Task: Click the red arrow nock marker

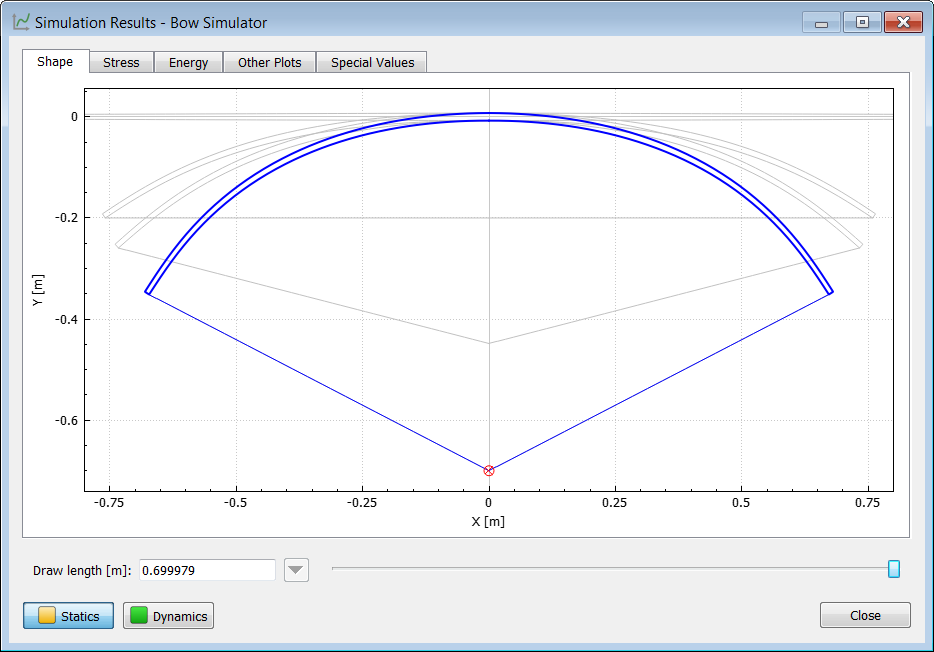Action: 488,470
